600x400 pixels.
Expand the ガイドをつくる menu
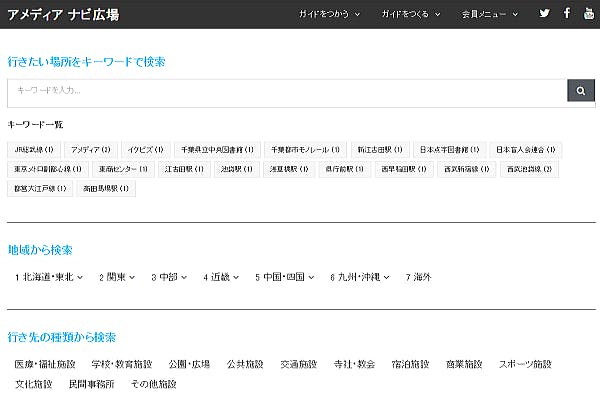coord(412,14)
